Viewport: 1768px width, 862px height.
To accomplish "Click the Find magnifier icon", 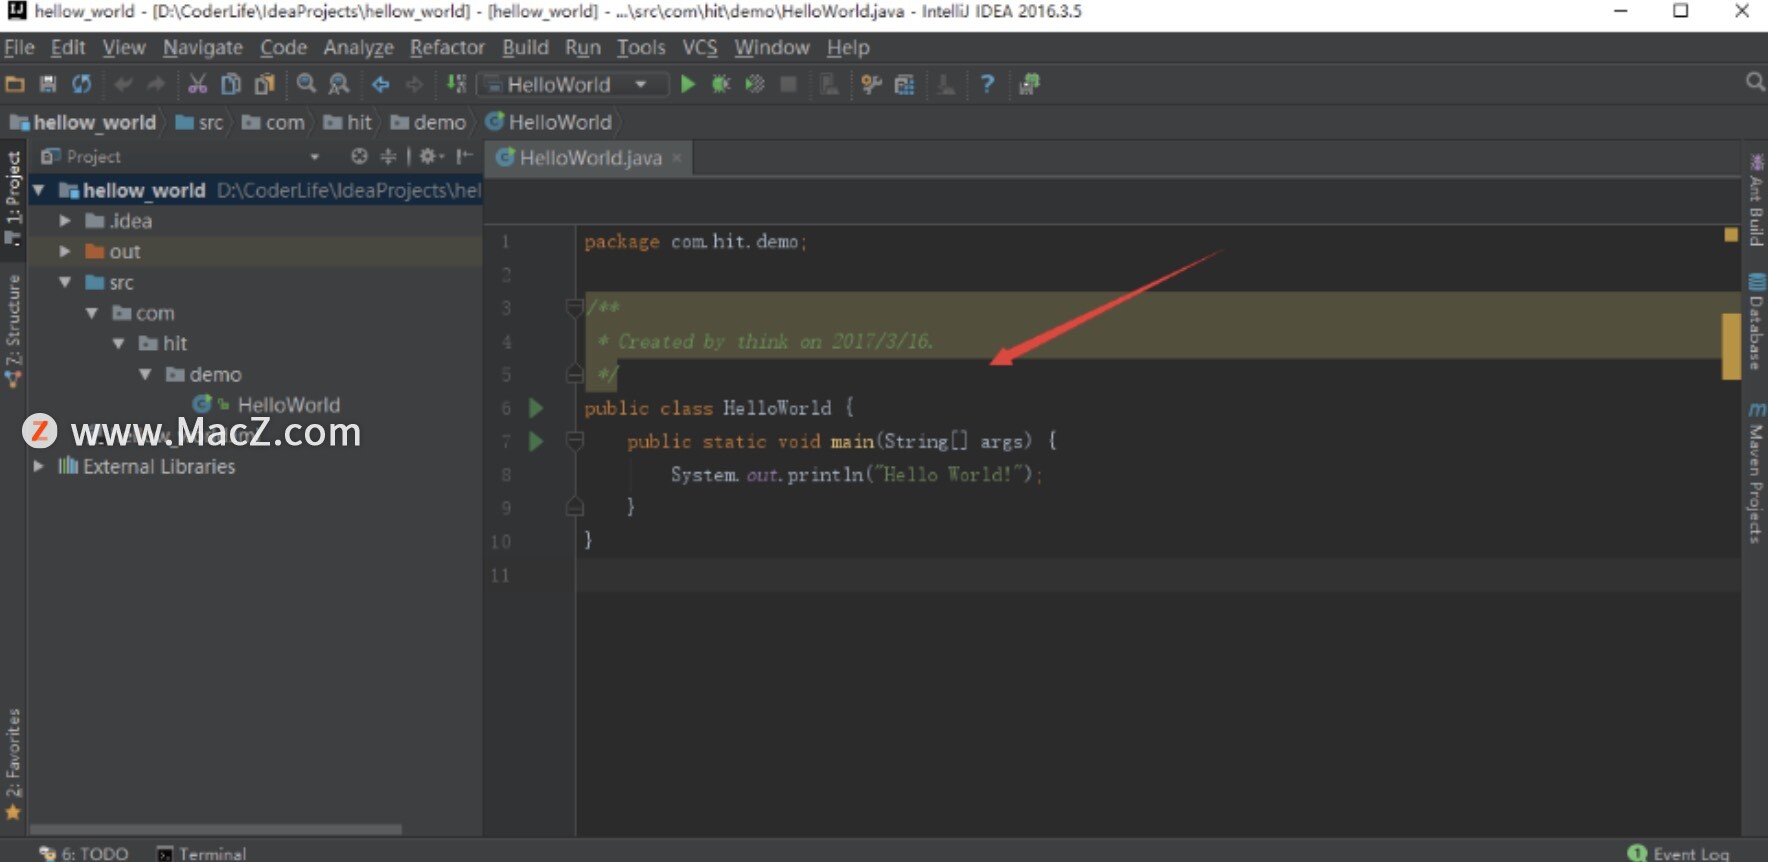I will point(306,84).
